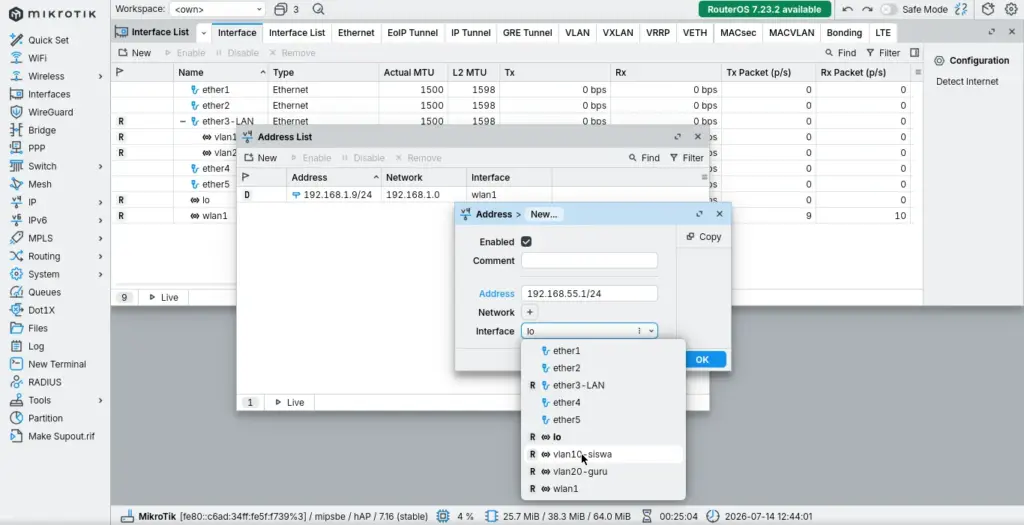Click the RouterOS 7.23.2 available button

coord(765,9)
